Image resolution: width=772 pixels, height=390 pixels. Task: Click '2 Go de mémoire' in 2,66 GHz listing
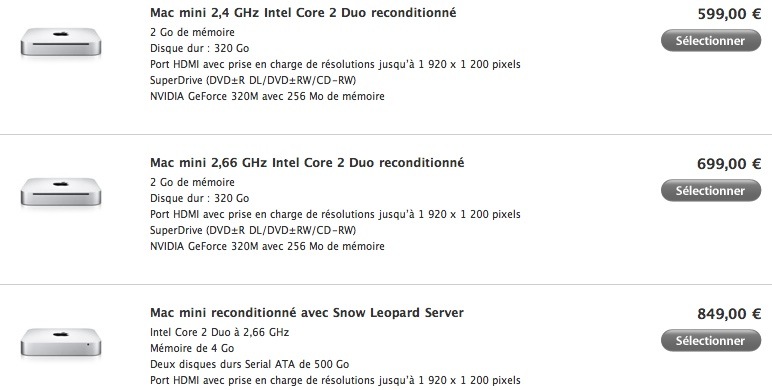click(x=192, y=182)
